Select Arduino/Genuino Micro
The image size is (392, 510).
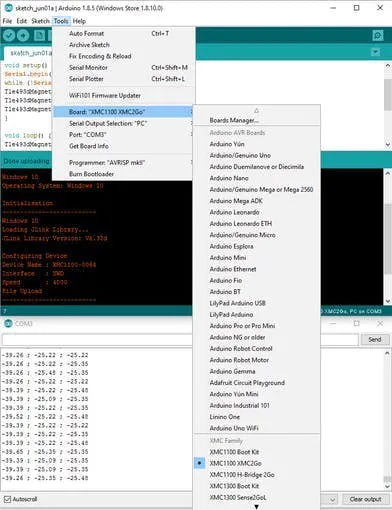pyautogui.click(x=257, y=235)
